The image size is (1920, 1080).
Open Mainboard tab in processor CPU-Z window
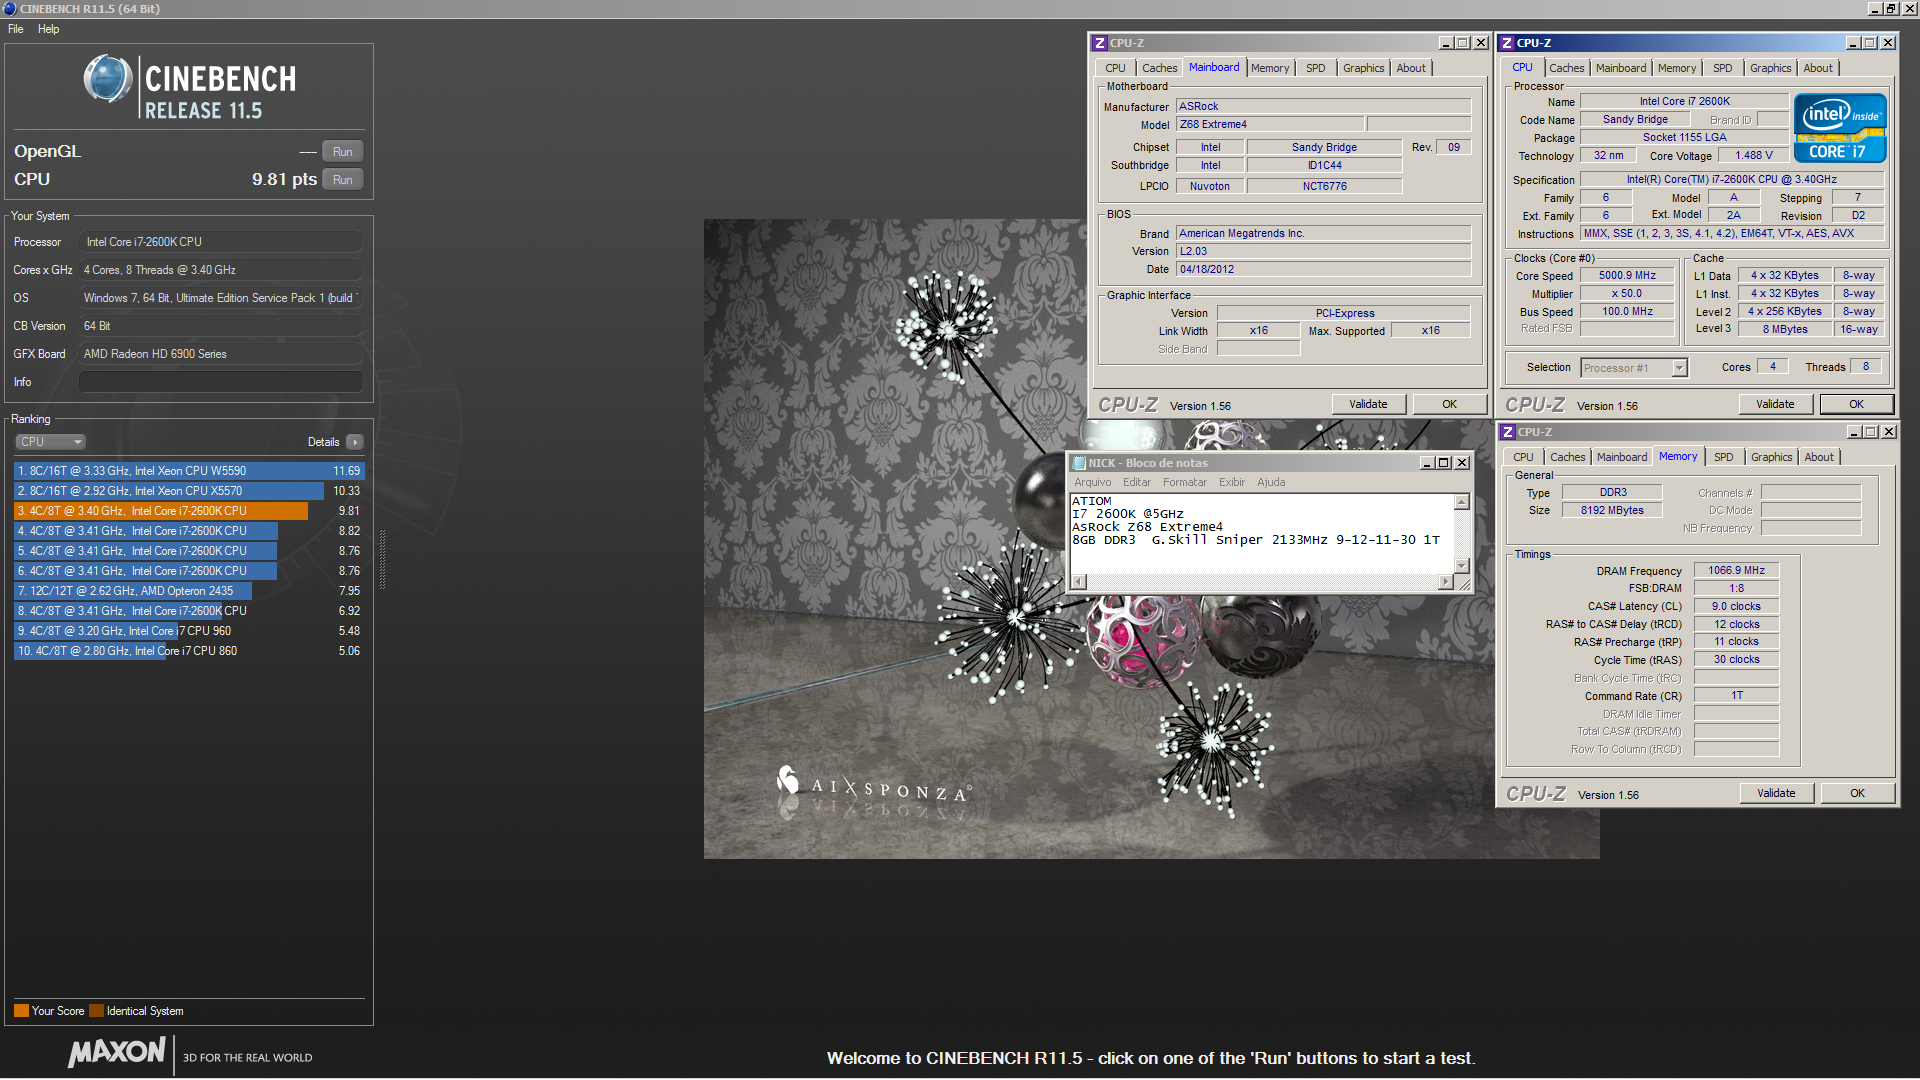point(1620,68)
